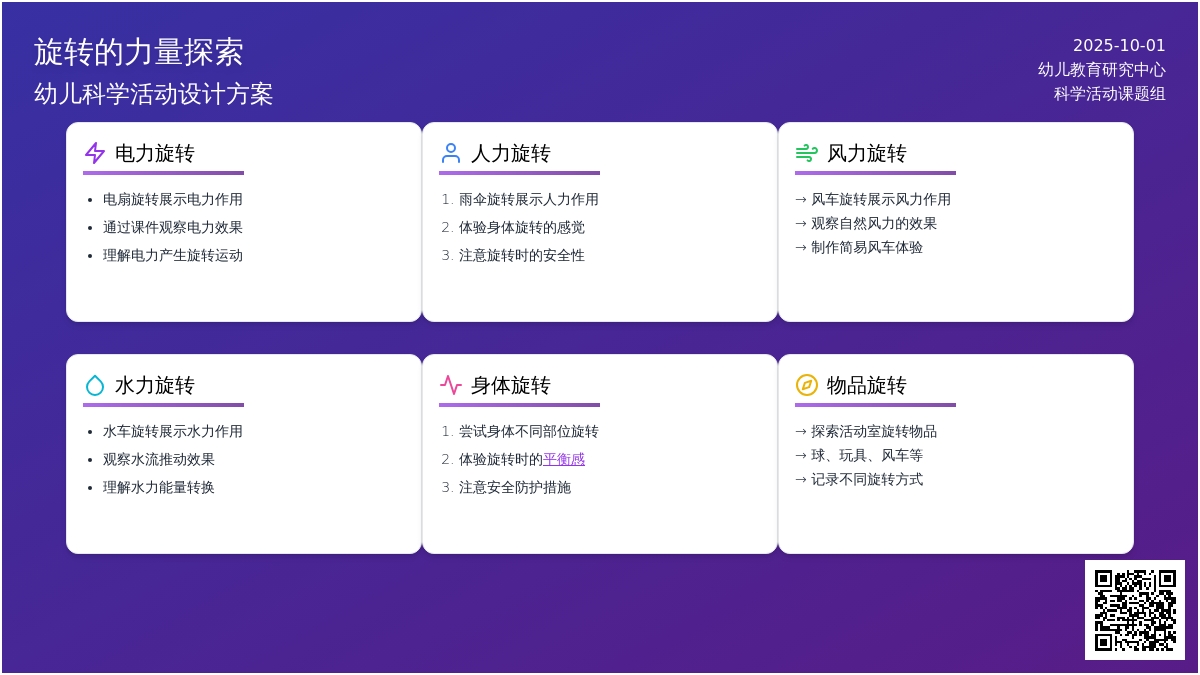Image resolution: width=1200 pixels, height=675 pixels.
Task: Select the 风力旋转 card heading
Action: pyautogui.click(x=867, y=154)
